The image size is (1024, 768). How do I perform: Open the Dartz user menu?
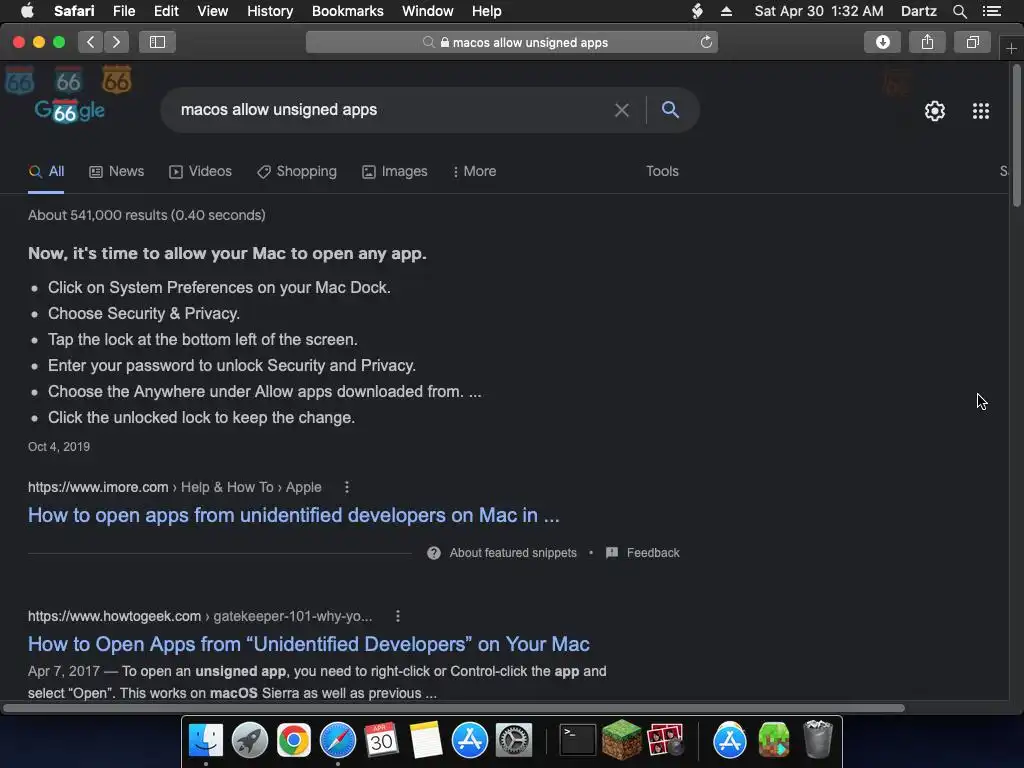click(x=918, y=11)
